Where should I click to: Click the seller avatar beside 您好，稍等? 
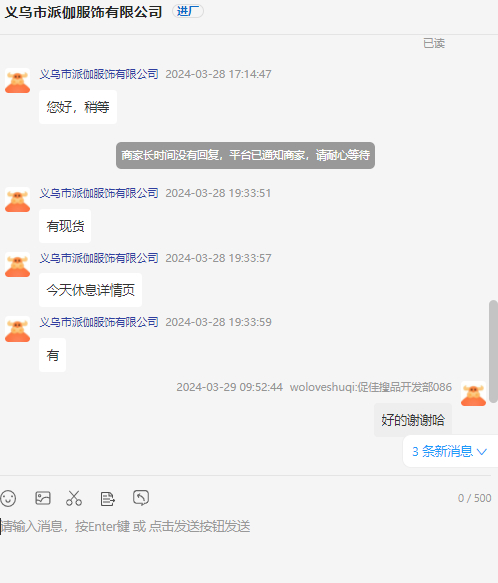[x=17, y=80]
